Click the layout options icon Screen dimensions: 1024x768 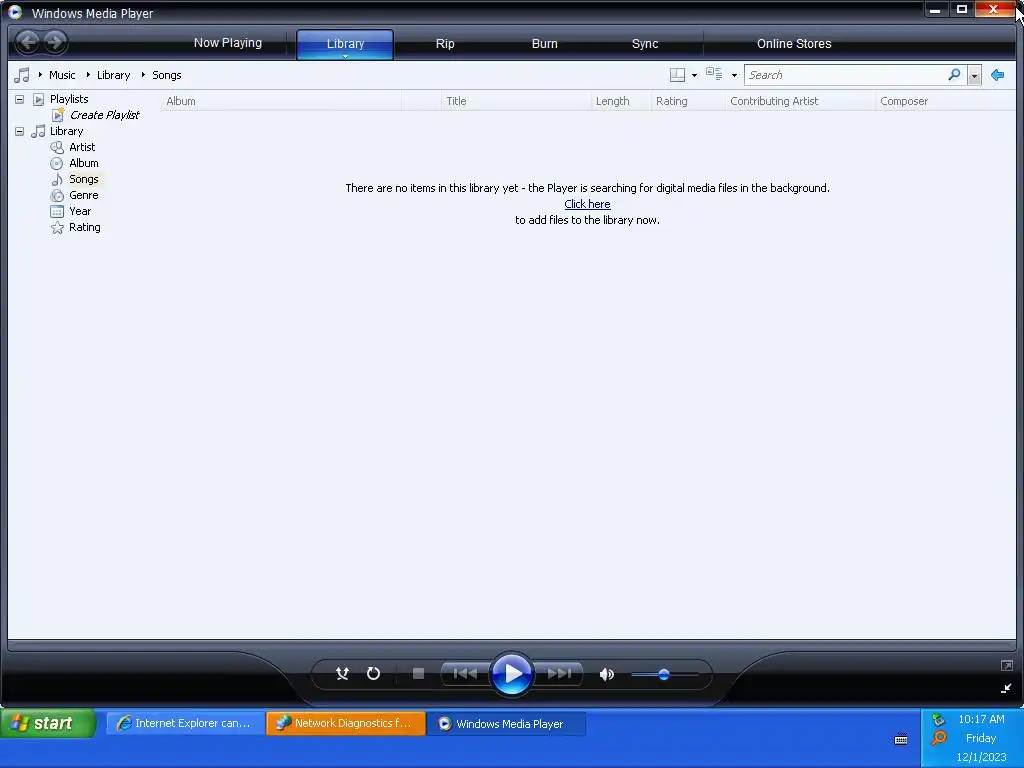click(677, 75)
